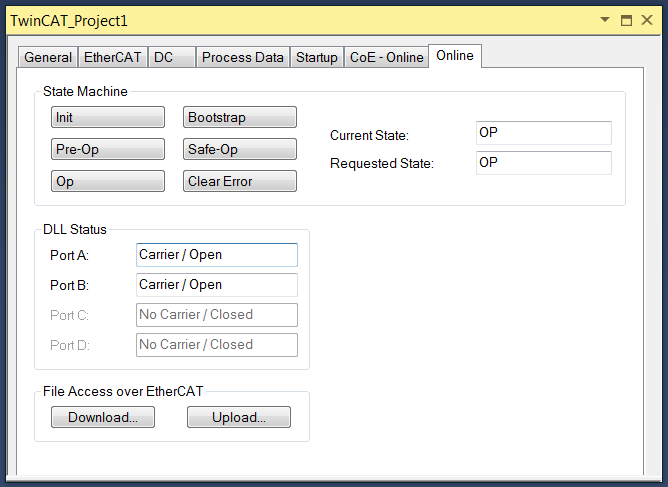
Task: Click "File Access over EtherCAT" label
Action: pos(123,392)
